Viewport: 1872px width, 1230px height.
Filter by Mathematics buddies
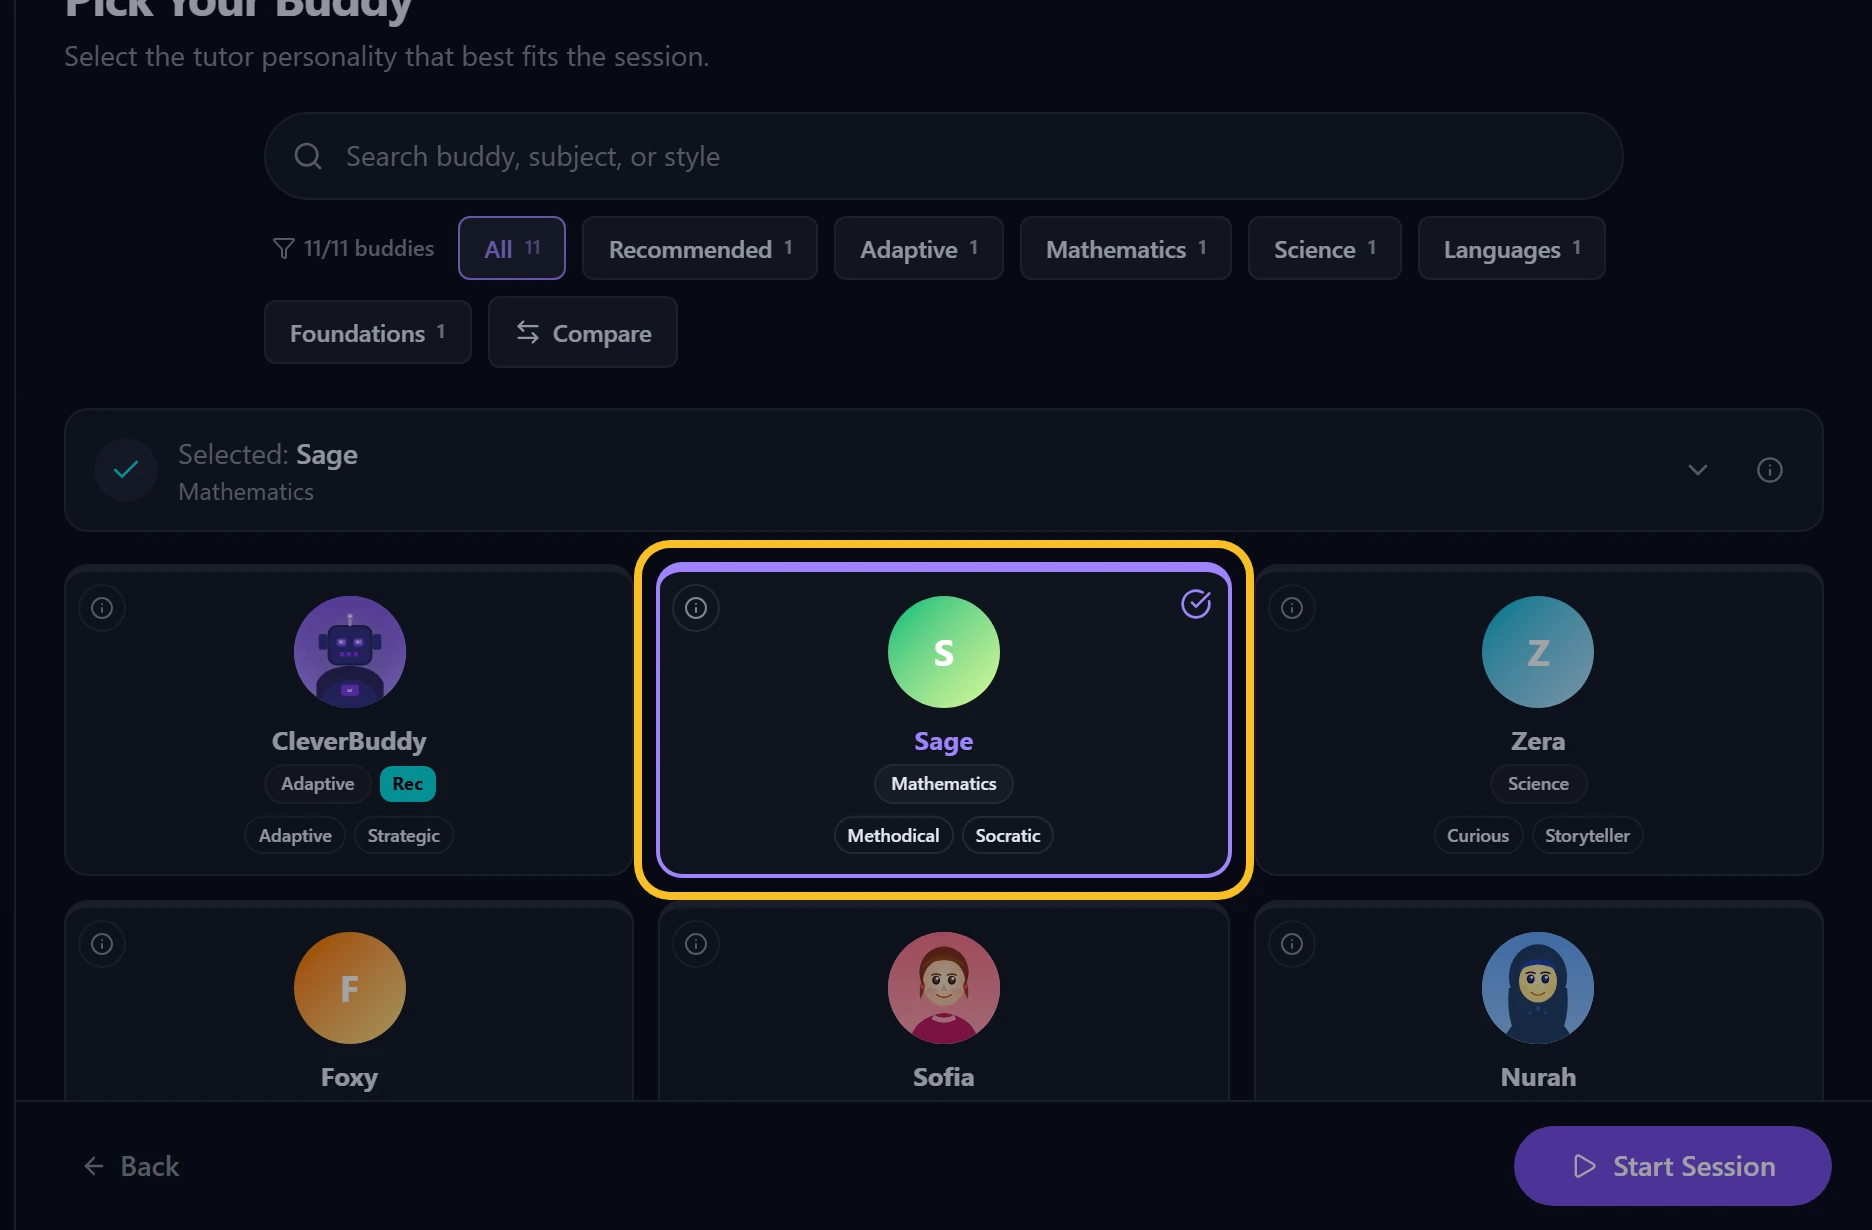[x=1126, y=248]
